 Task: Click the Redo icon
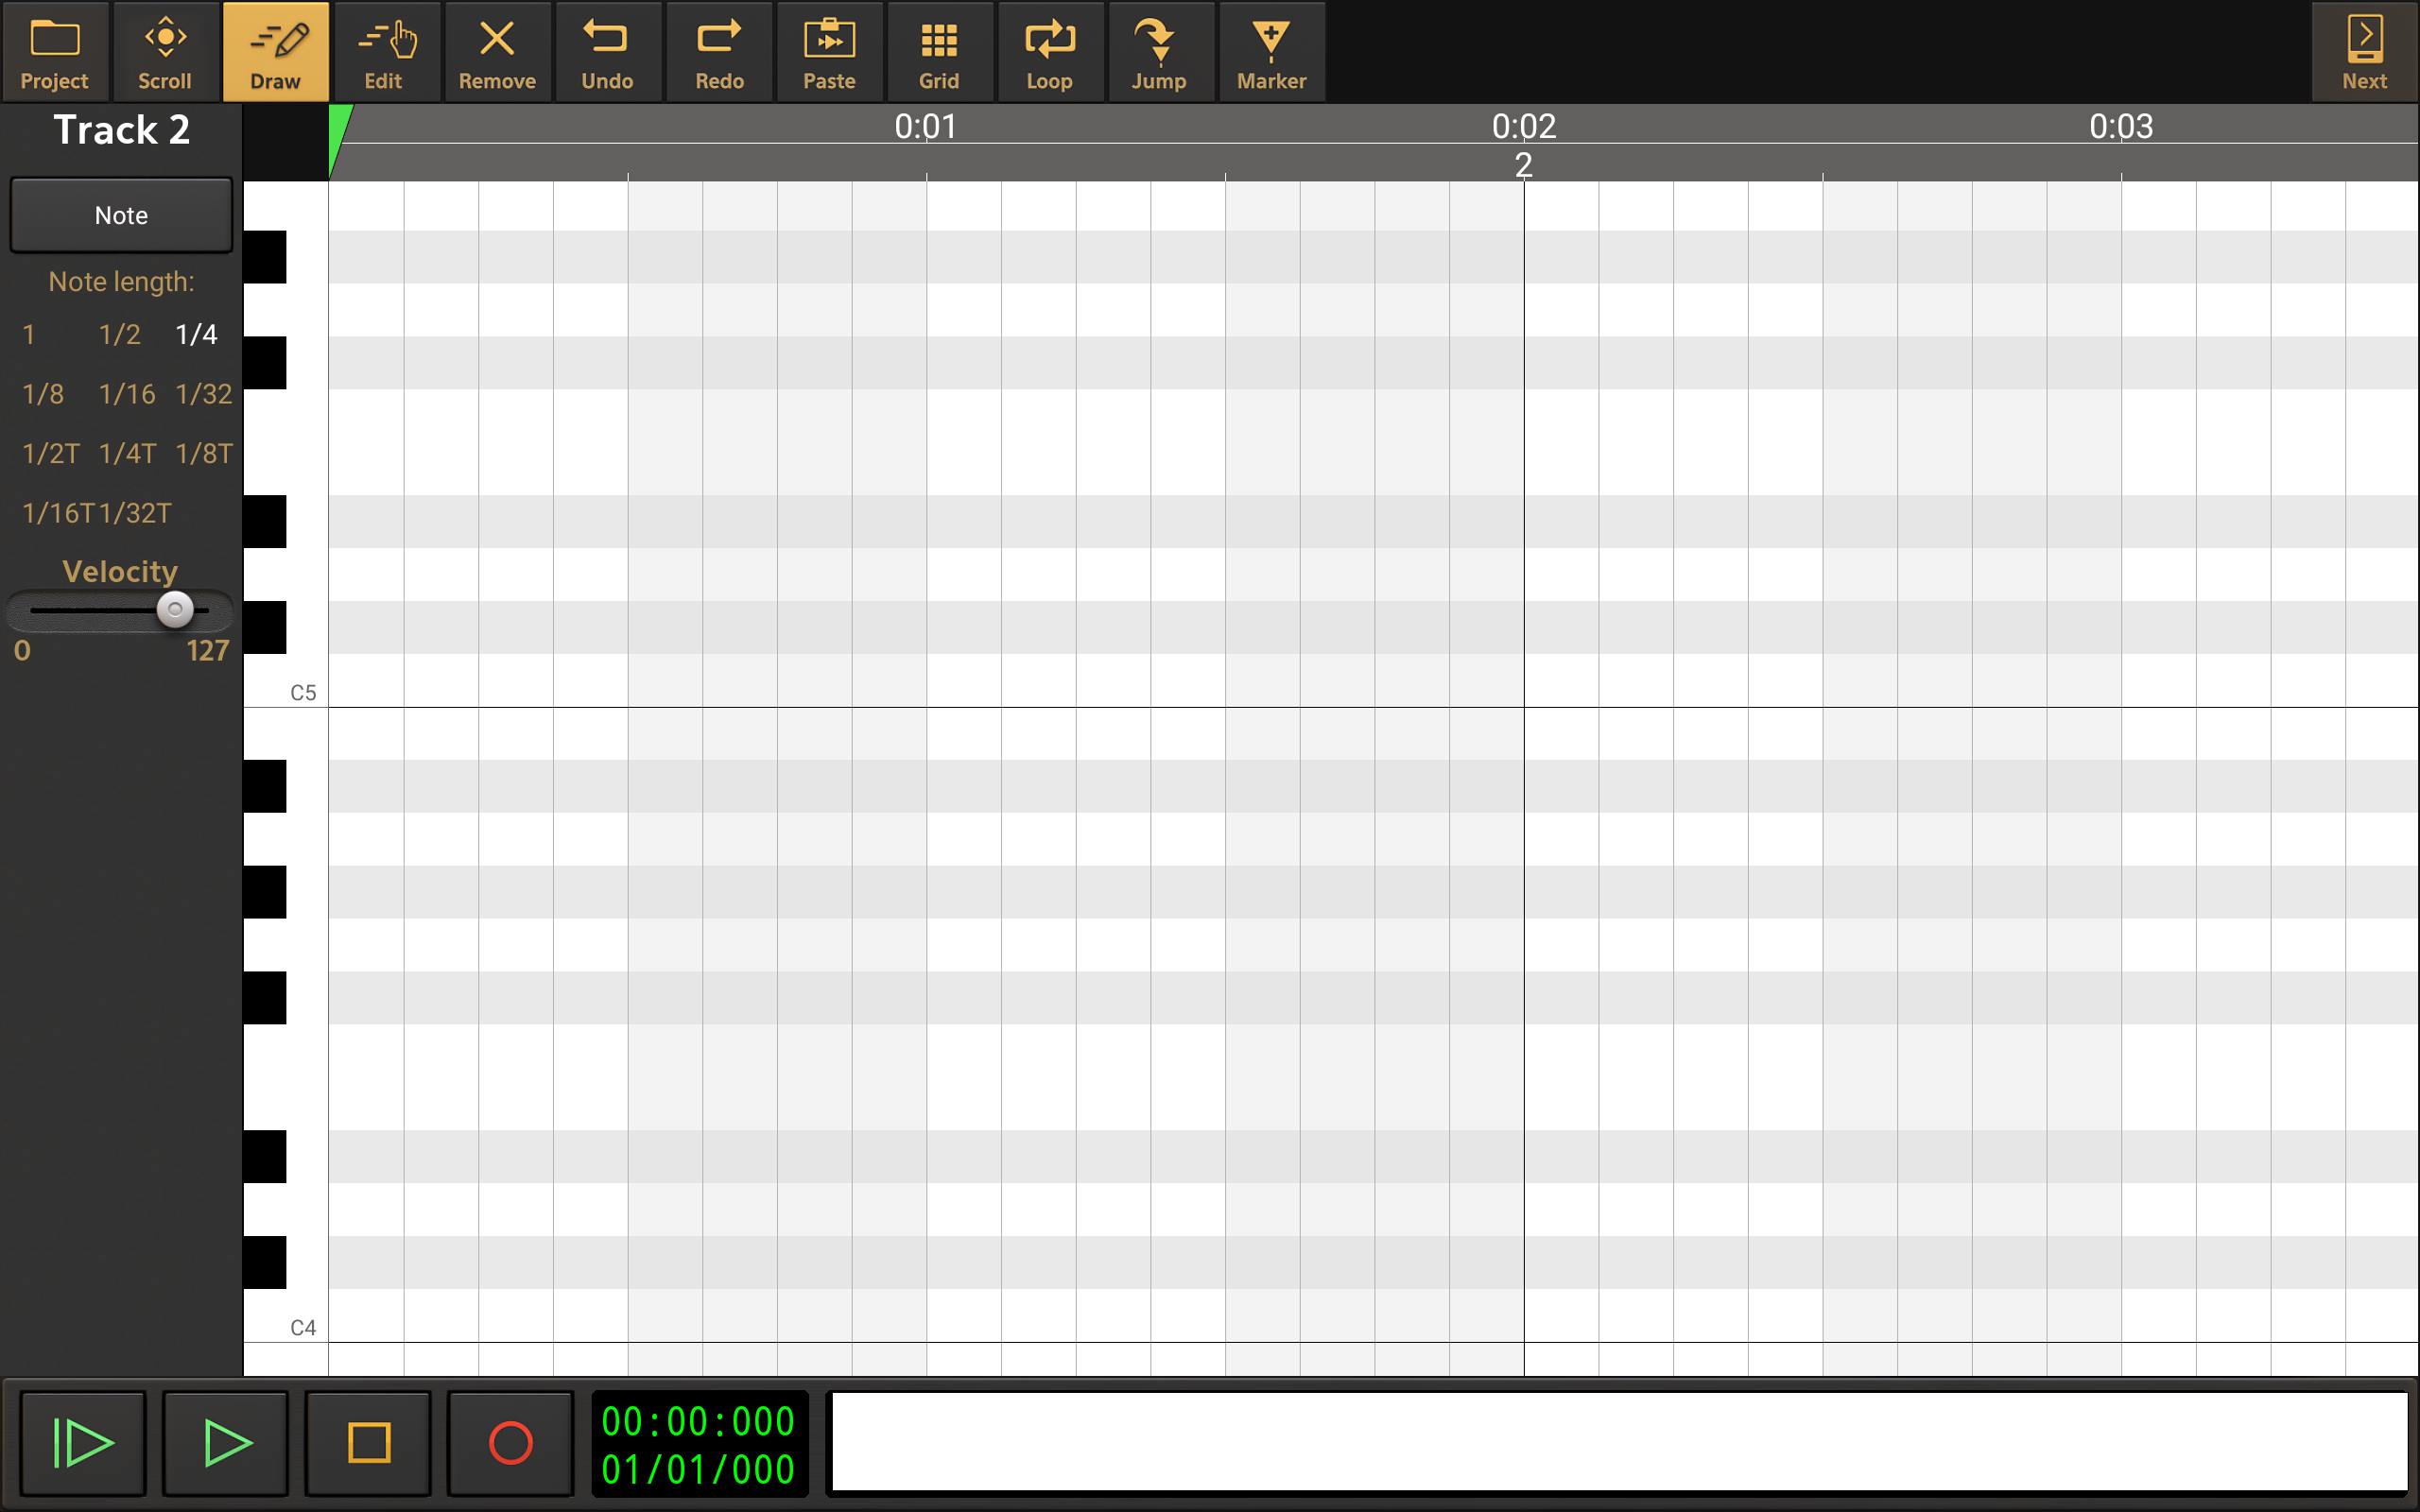pyautogui.click(x=719, y=52)
